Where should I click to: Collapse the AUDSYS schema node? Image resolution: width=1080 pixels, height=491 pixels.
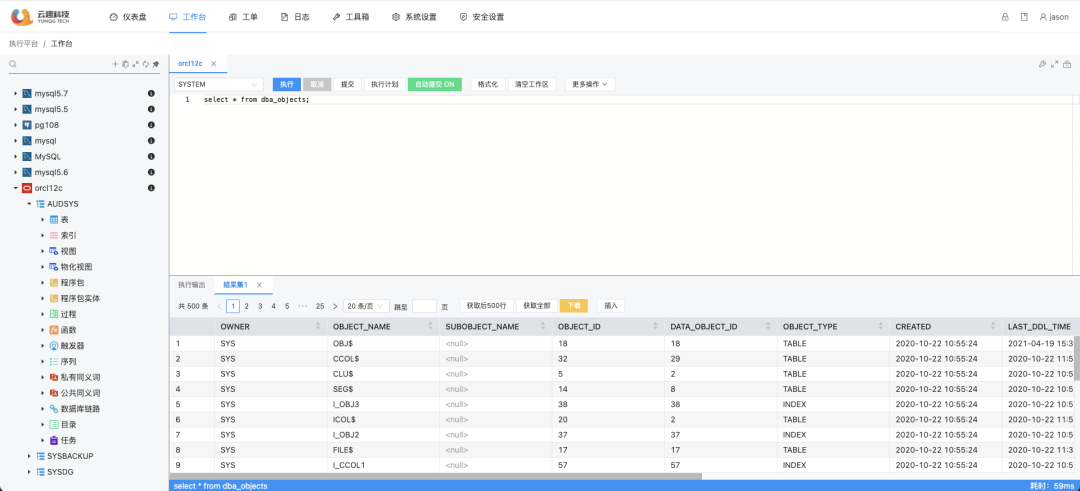[28, 204]
